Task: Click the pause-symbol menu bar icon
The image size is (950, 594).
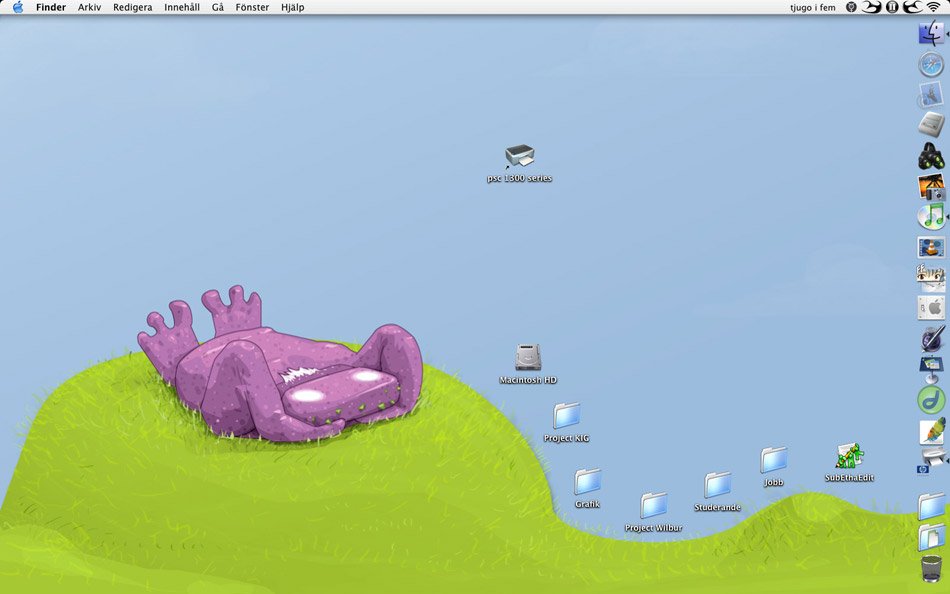Action: 892,7
